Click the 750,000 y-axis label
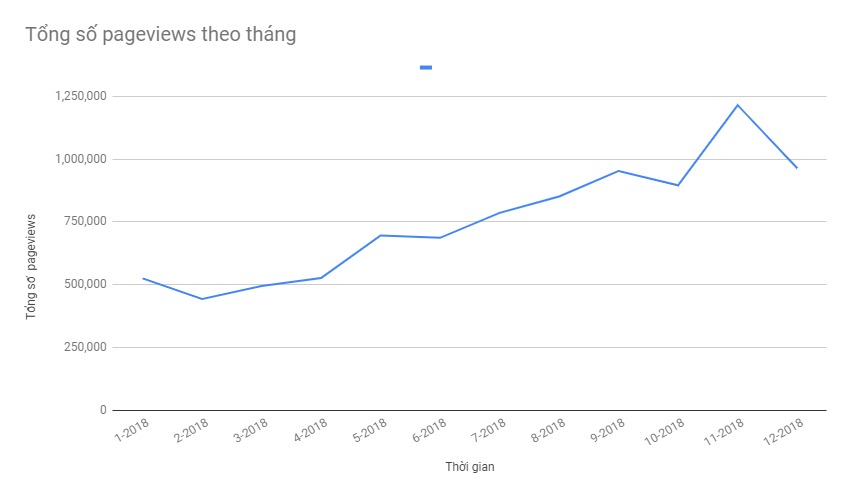This screenshot has width=851, height=498. click(x=85, y=221)
